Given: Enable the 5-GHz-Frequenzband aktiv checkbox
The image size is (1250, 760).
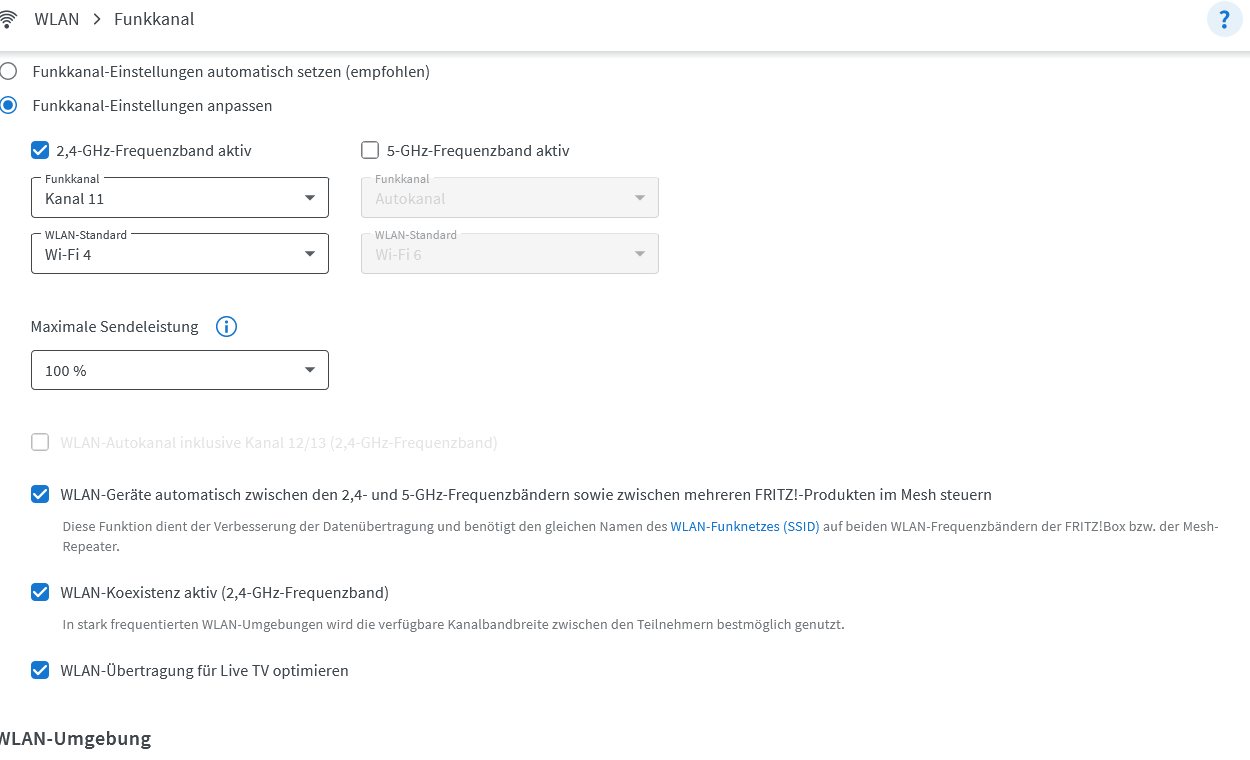Looking at the screenshot, I should tap(370, 151).
